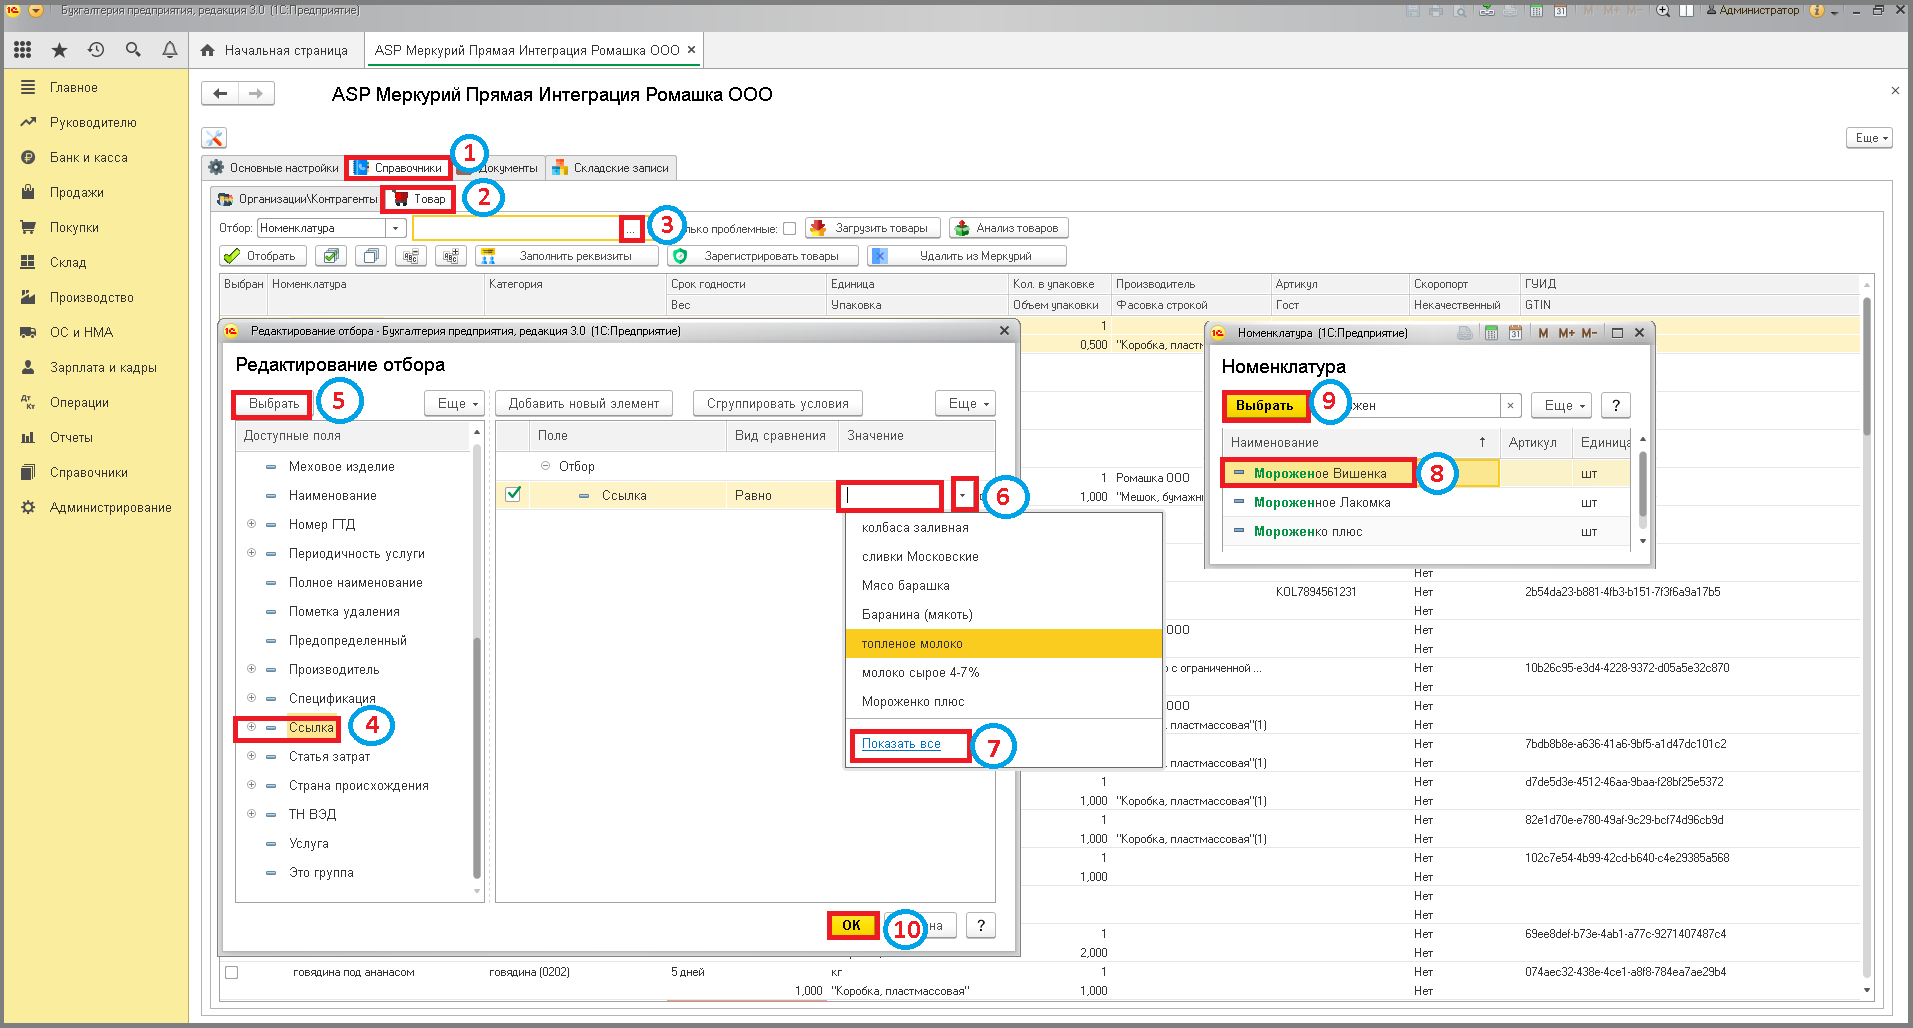Click Отобрать button

(x=262, y=256)
